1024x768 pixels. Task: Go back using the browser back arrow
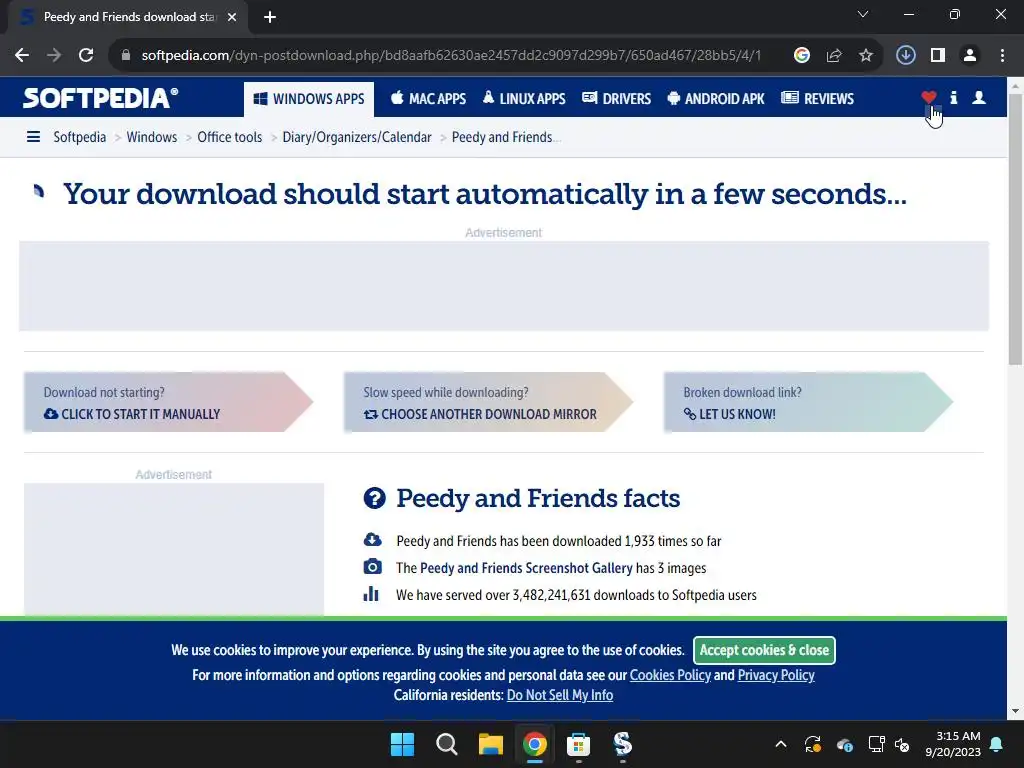22,56
